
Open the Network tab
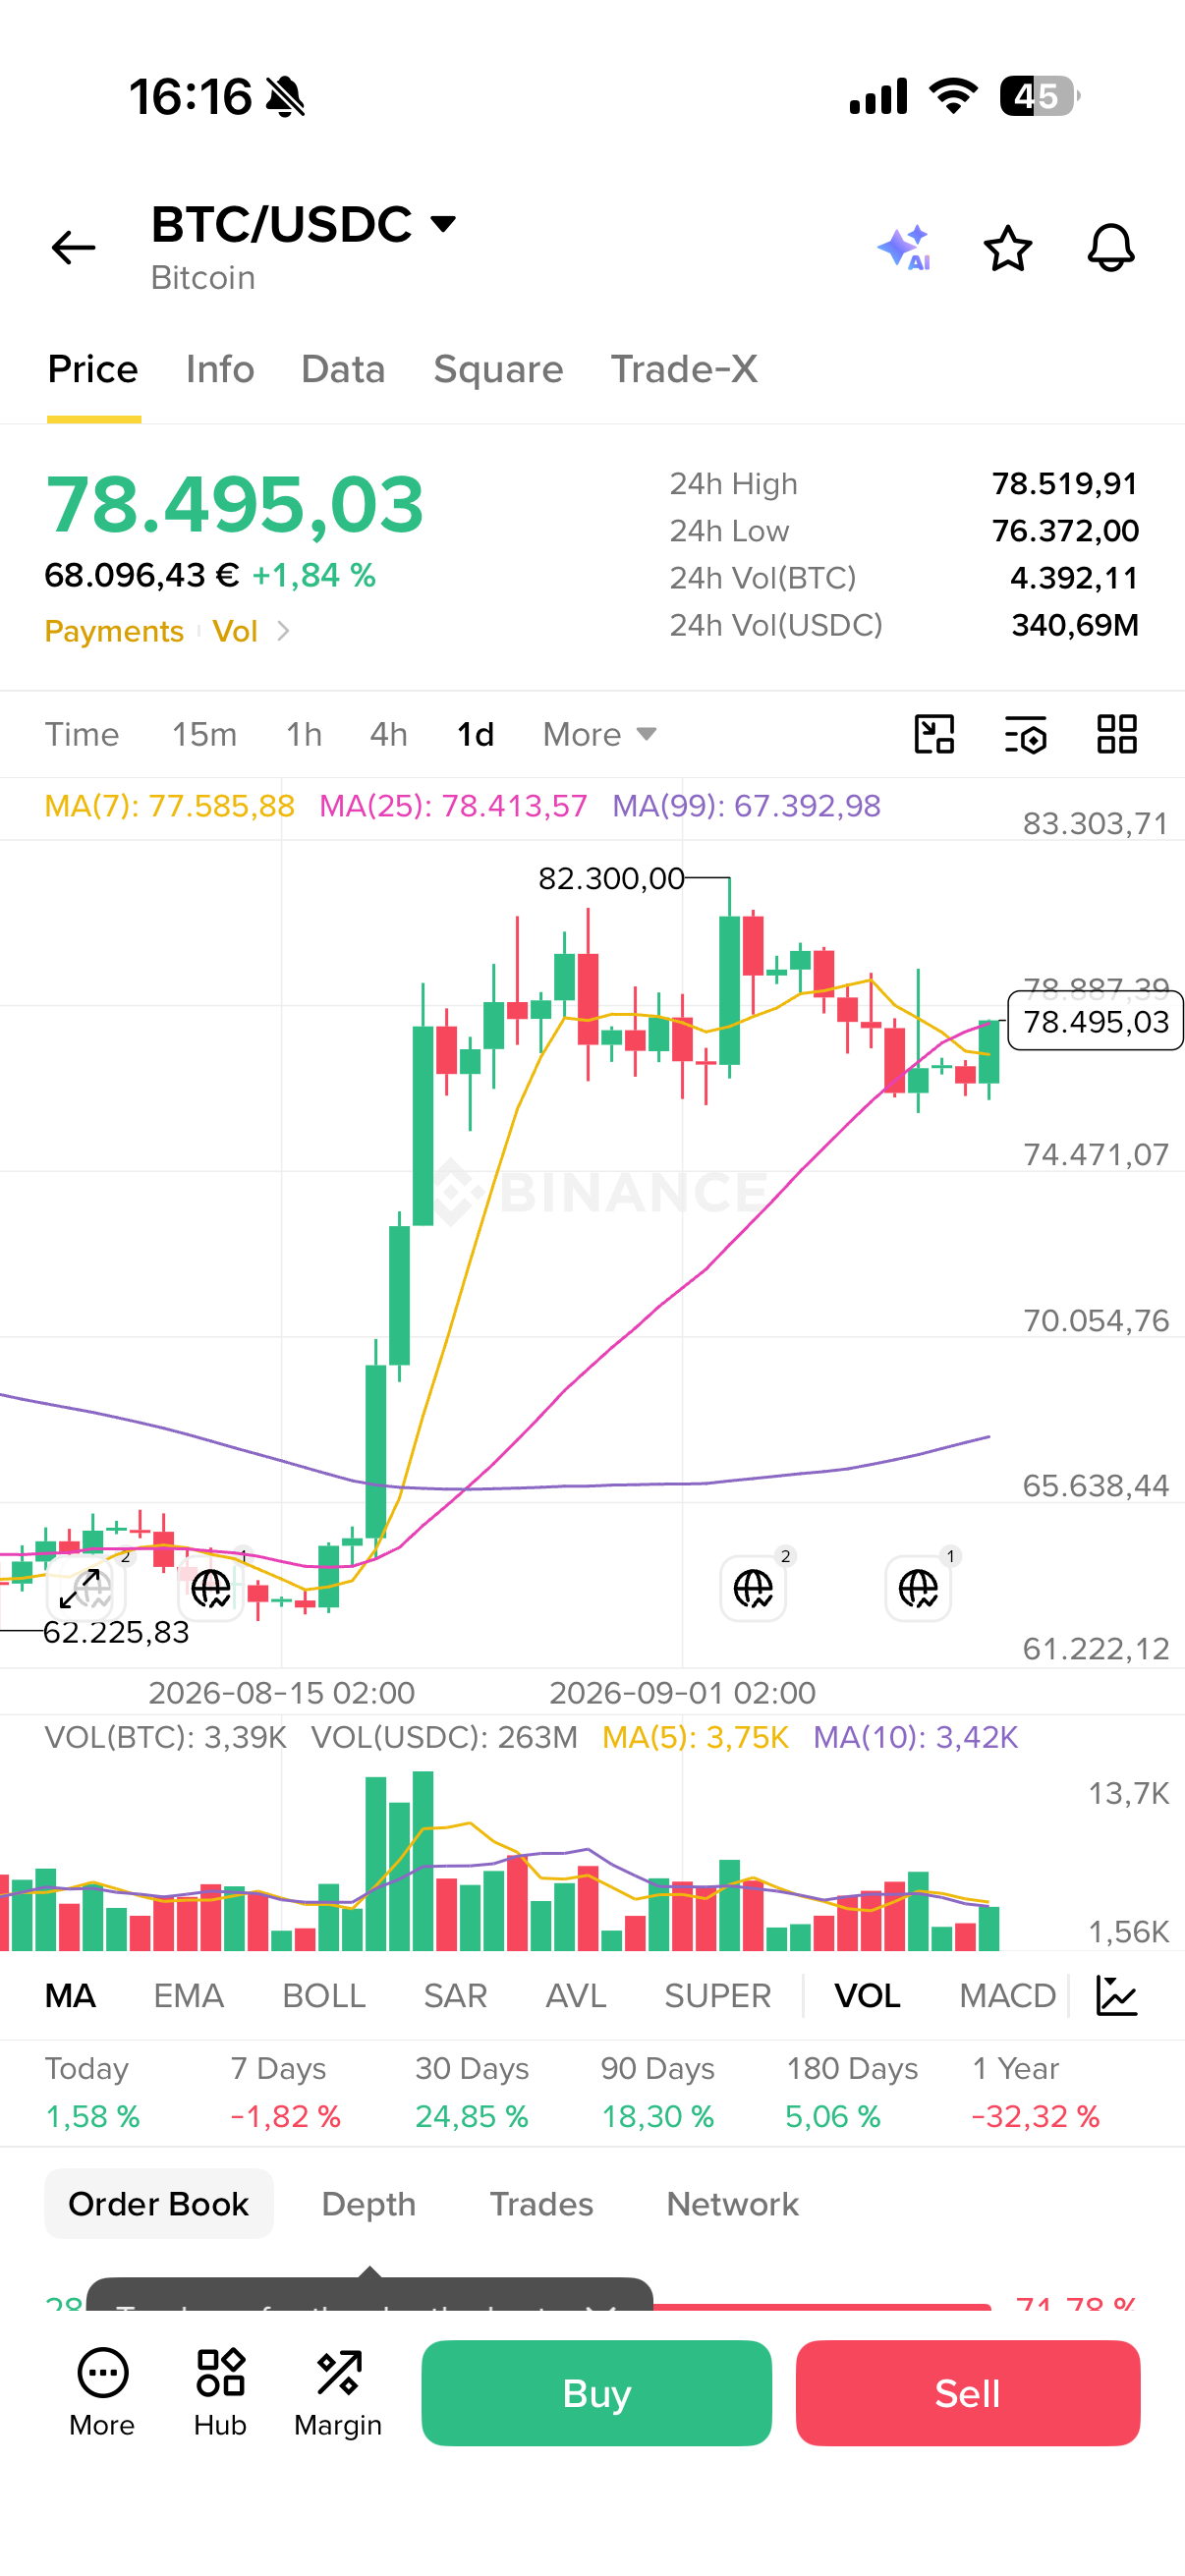point(732,2204)
